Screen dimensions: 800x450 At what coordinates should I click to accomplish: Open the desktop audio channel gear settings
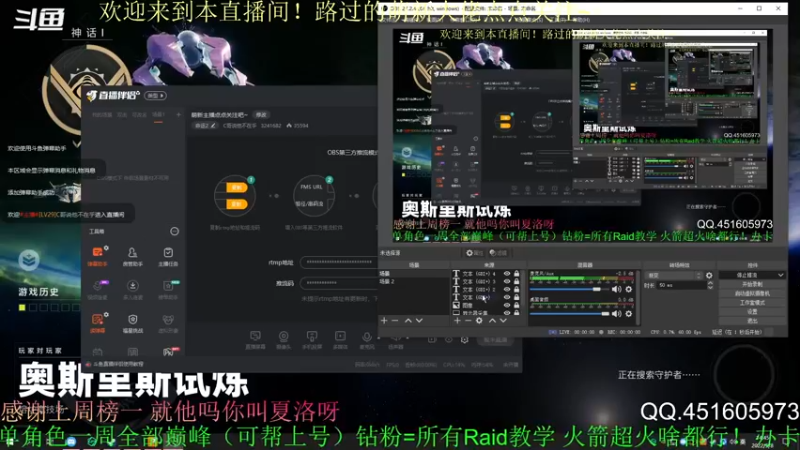[629, 314]
